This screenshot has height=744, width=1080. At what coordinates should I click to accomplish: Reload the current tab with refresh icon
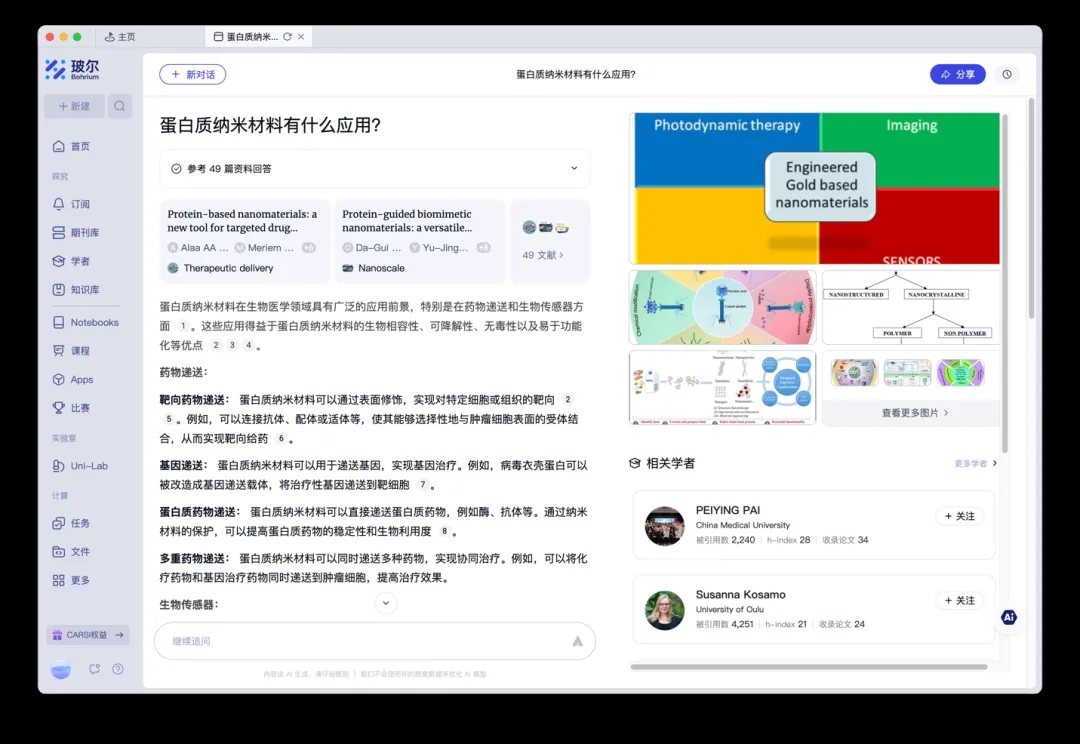pos(287,37)
